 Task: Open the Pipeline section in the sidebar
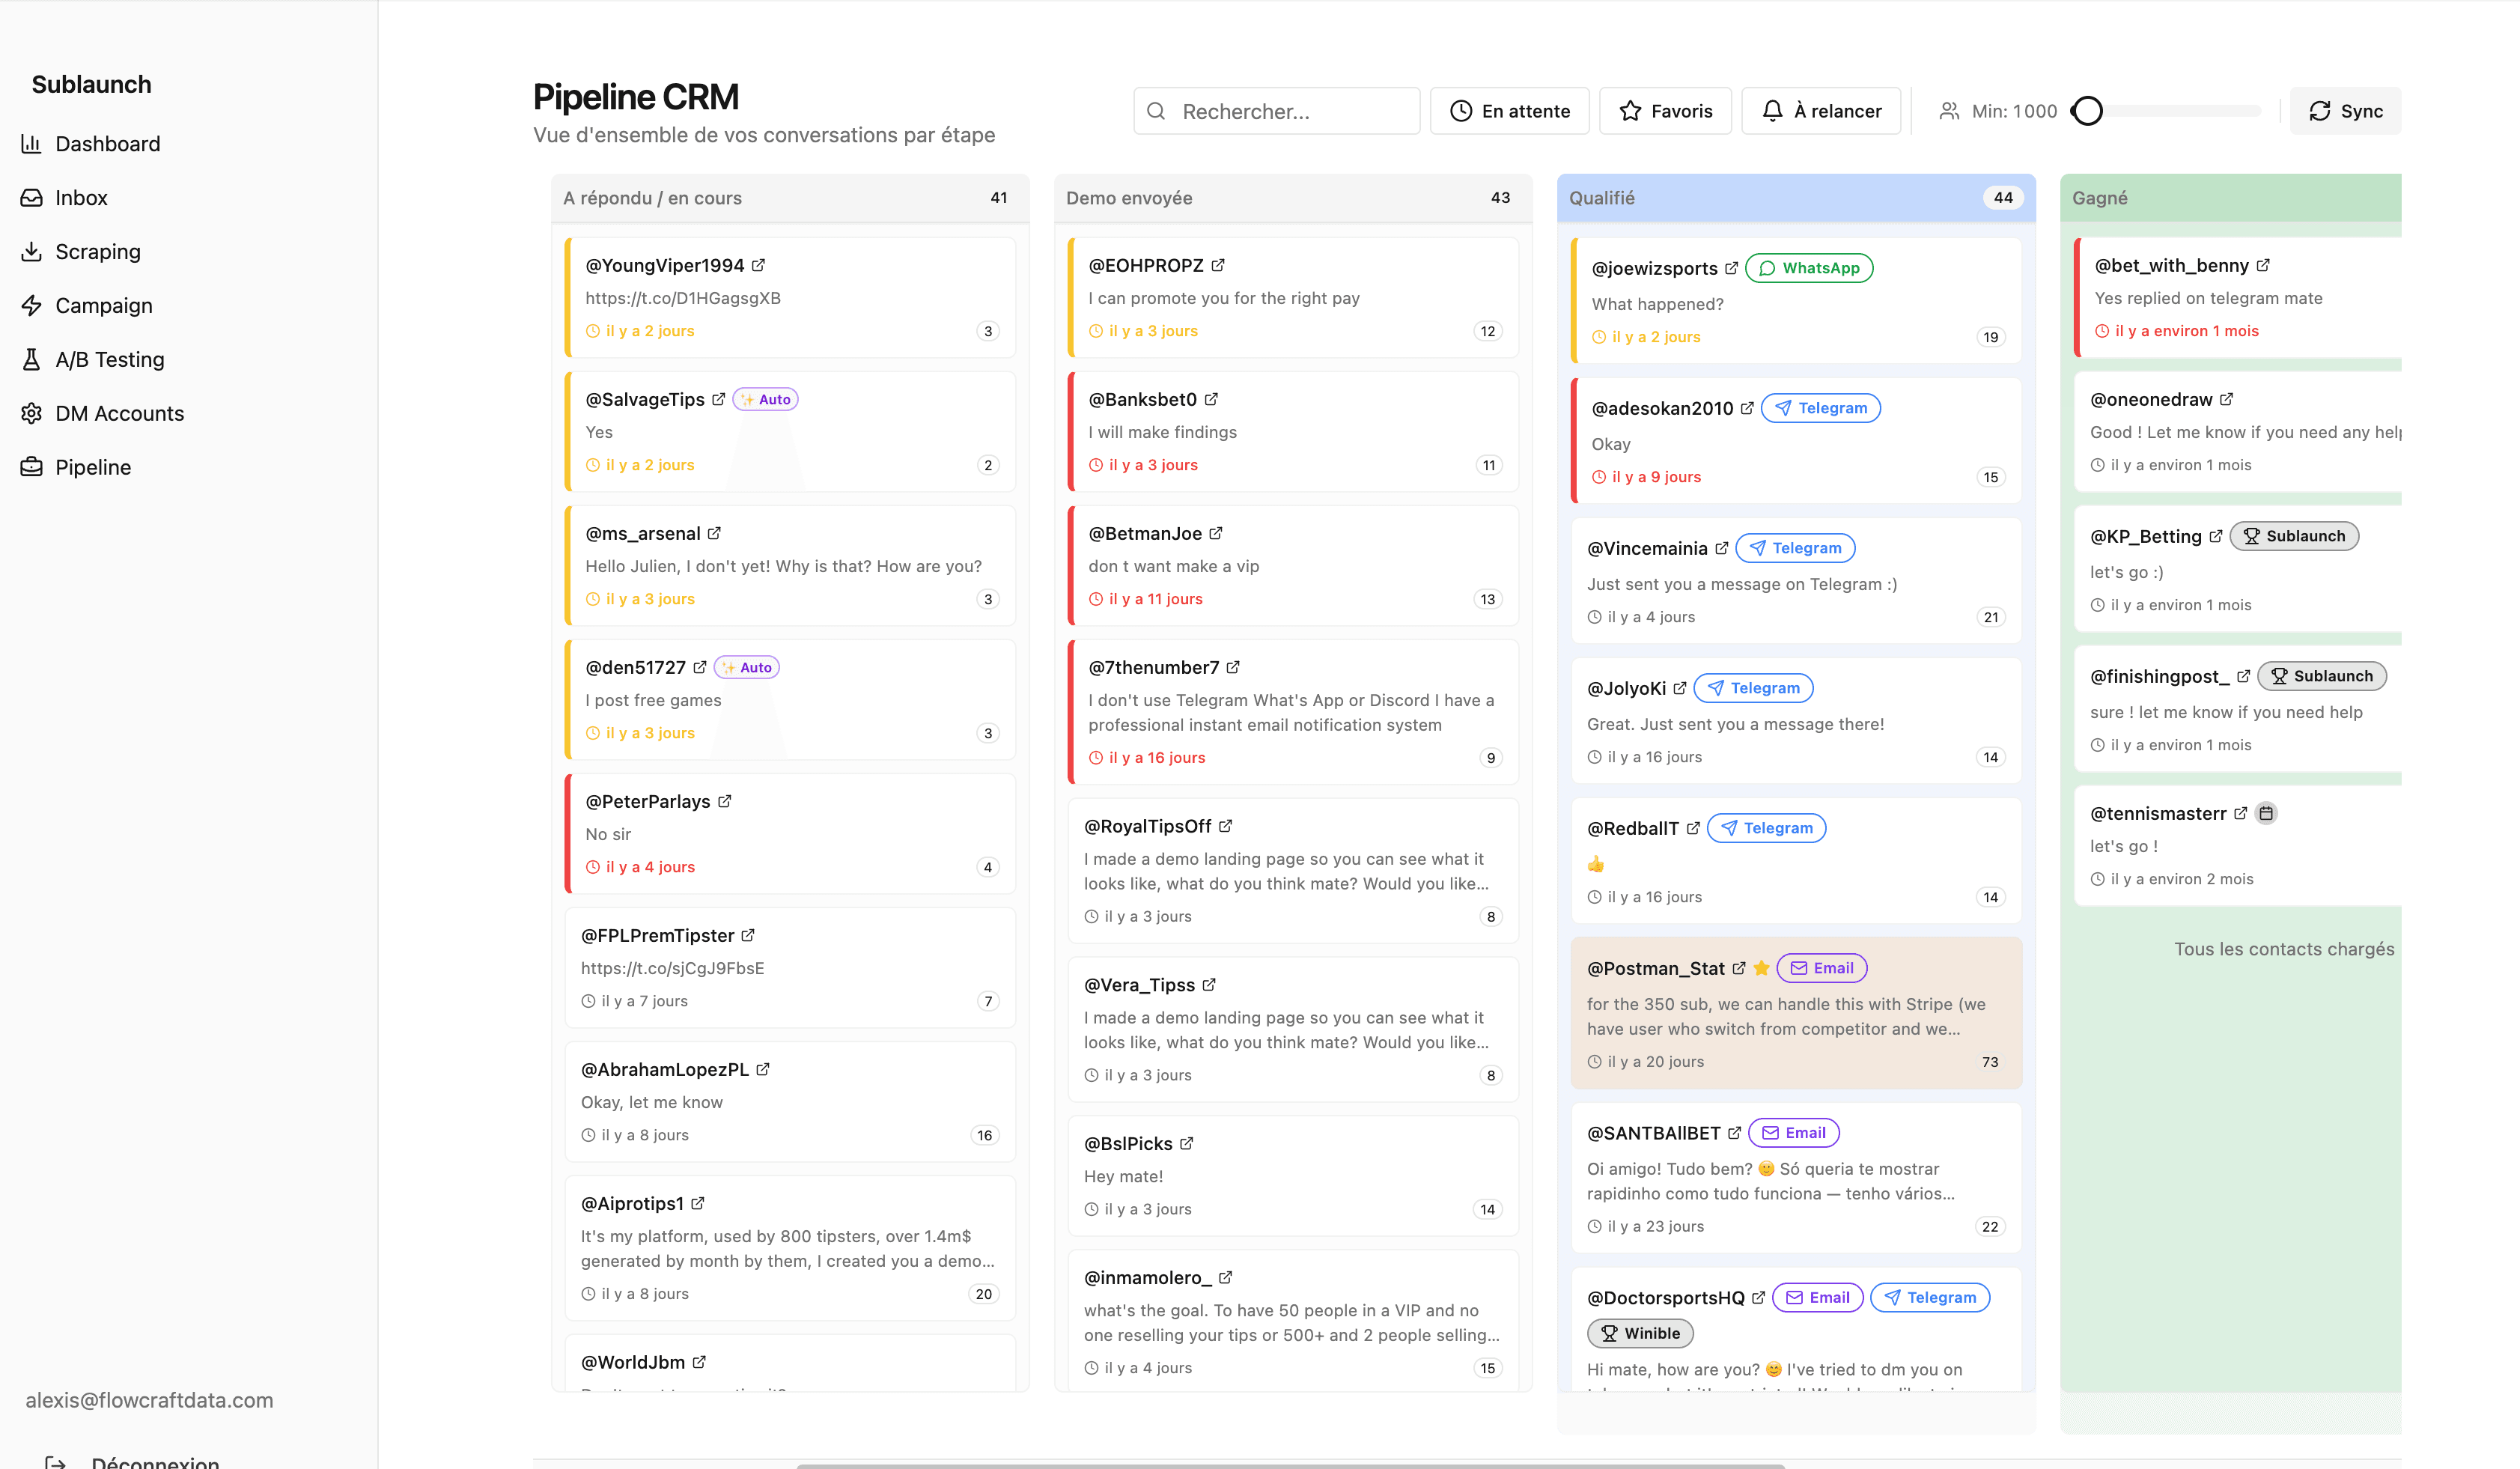[x=93, y=467]
